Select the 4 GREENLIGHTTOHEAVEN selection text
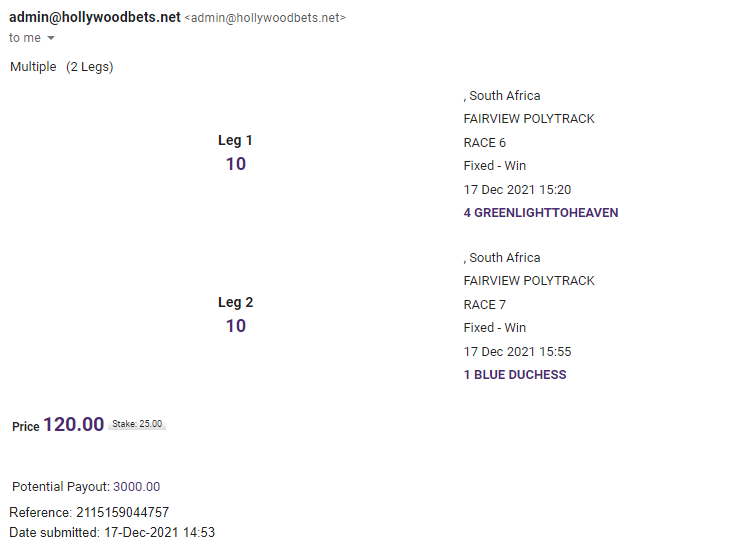This screenshot has height=546, width=746. 541,213
